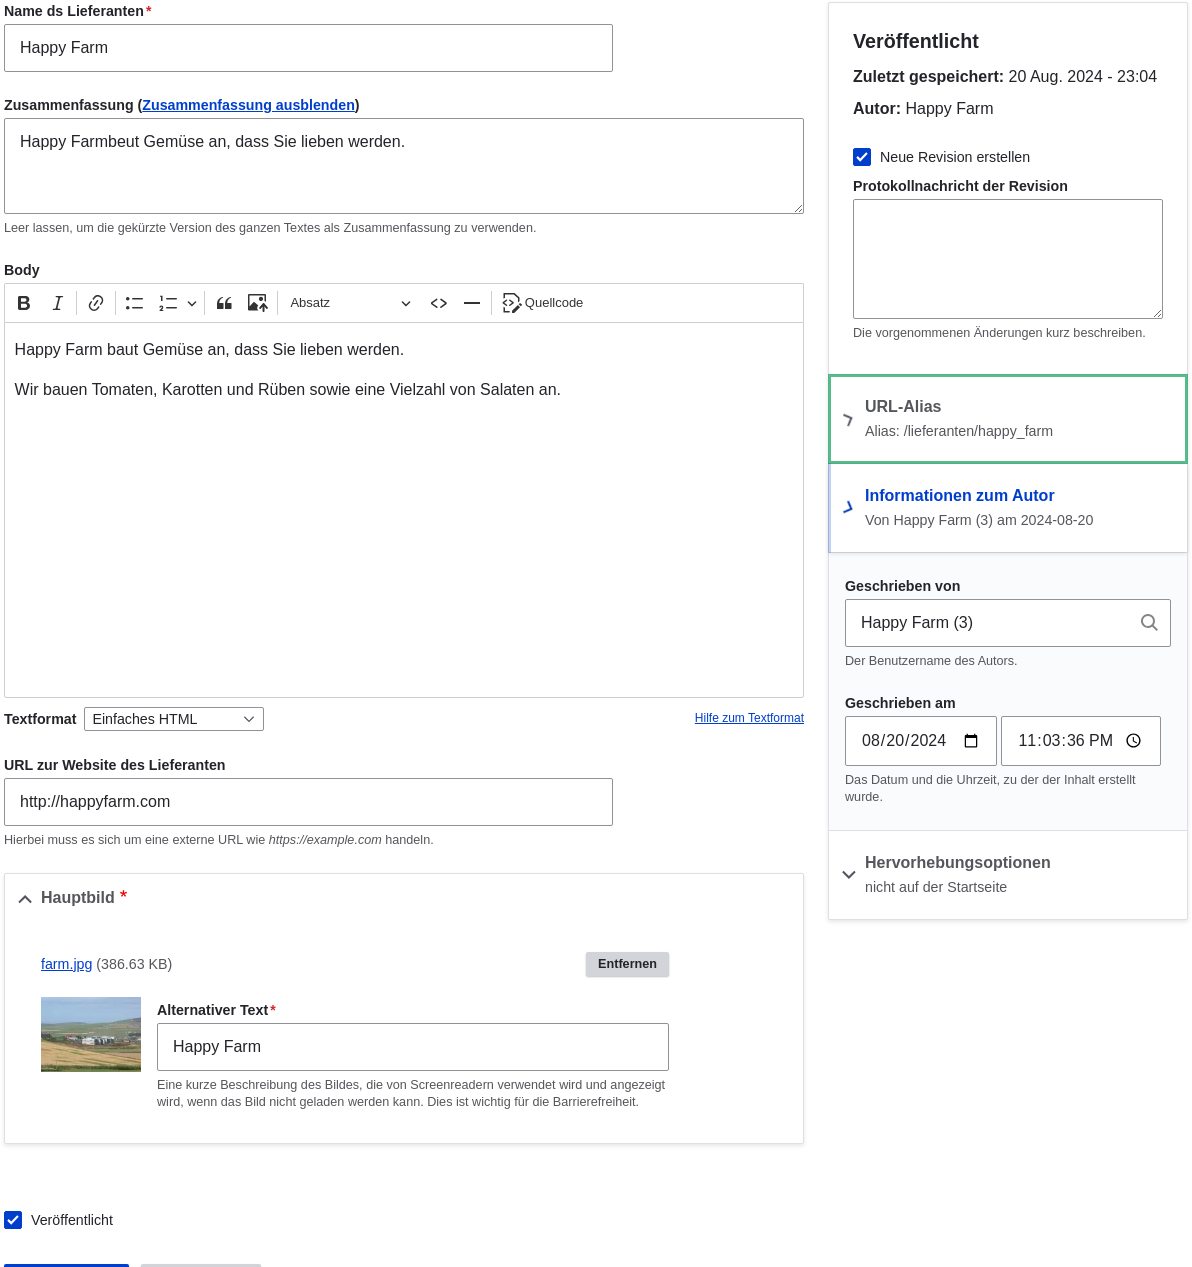This screenshot has height=1267, width=1192.
Task: Focus the Alternativer Text field
Action: (413, 1047)
